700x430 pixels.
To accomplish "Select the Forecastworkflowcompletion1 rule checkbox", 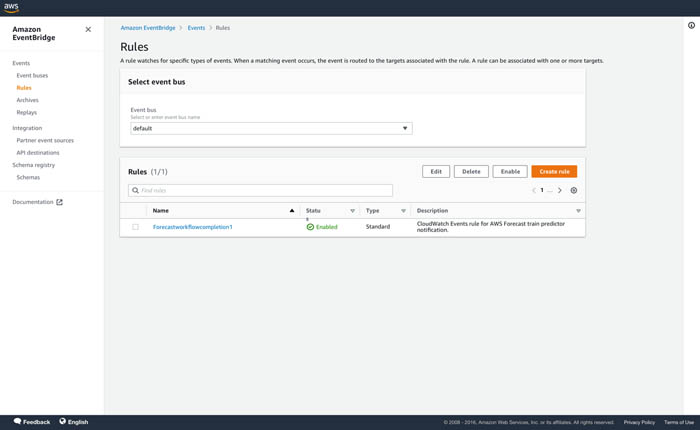I will tap(135, 227).
